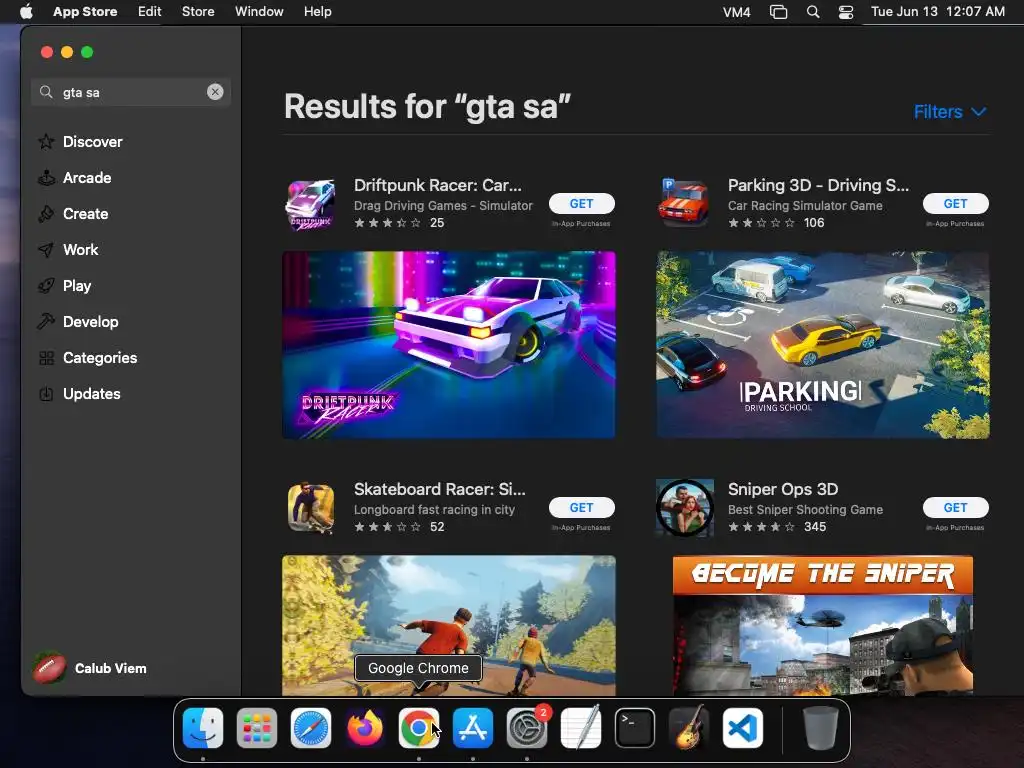This screenshot has width=1024, height=768.
Task: View Become the Sniper screenshot
Action: point(823,625)
